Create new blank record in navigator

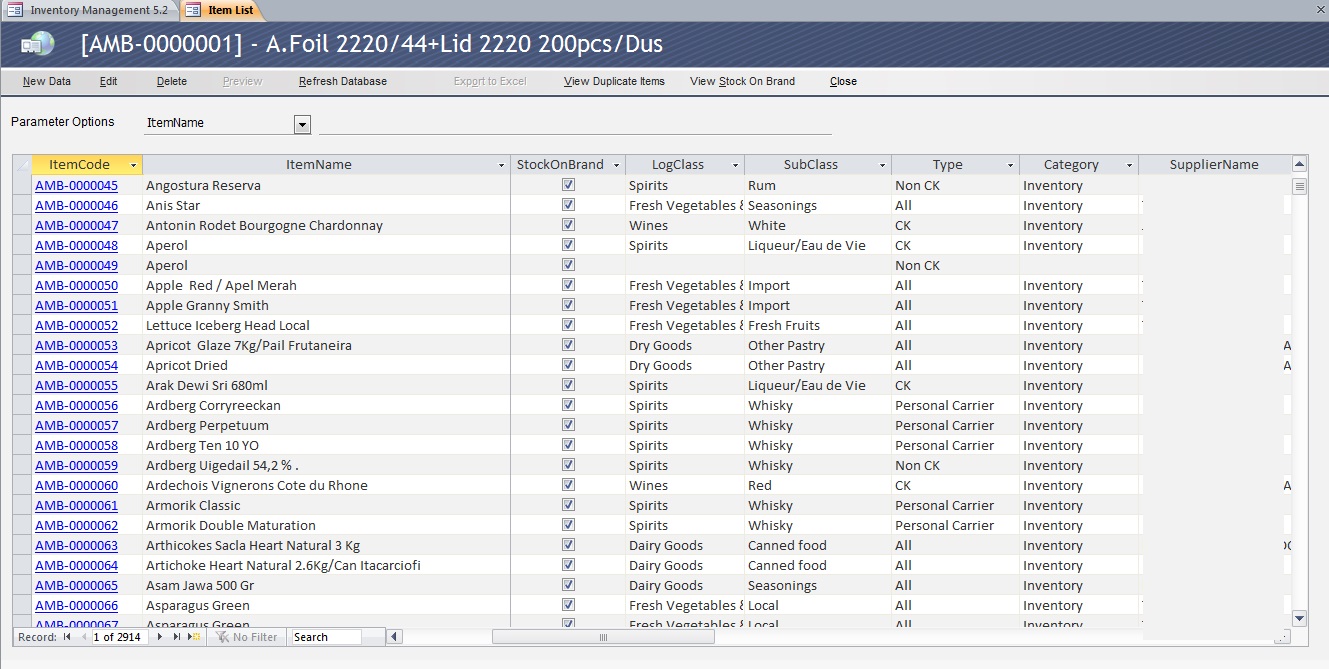pos(194,637)
